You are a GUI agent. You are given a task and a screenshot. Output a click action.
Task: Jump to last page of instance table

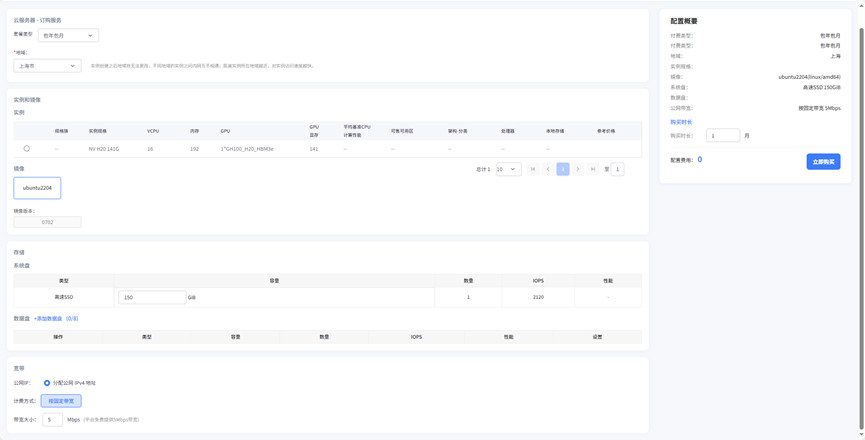tap(593, 169)
